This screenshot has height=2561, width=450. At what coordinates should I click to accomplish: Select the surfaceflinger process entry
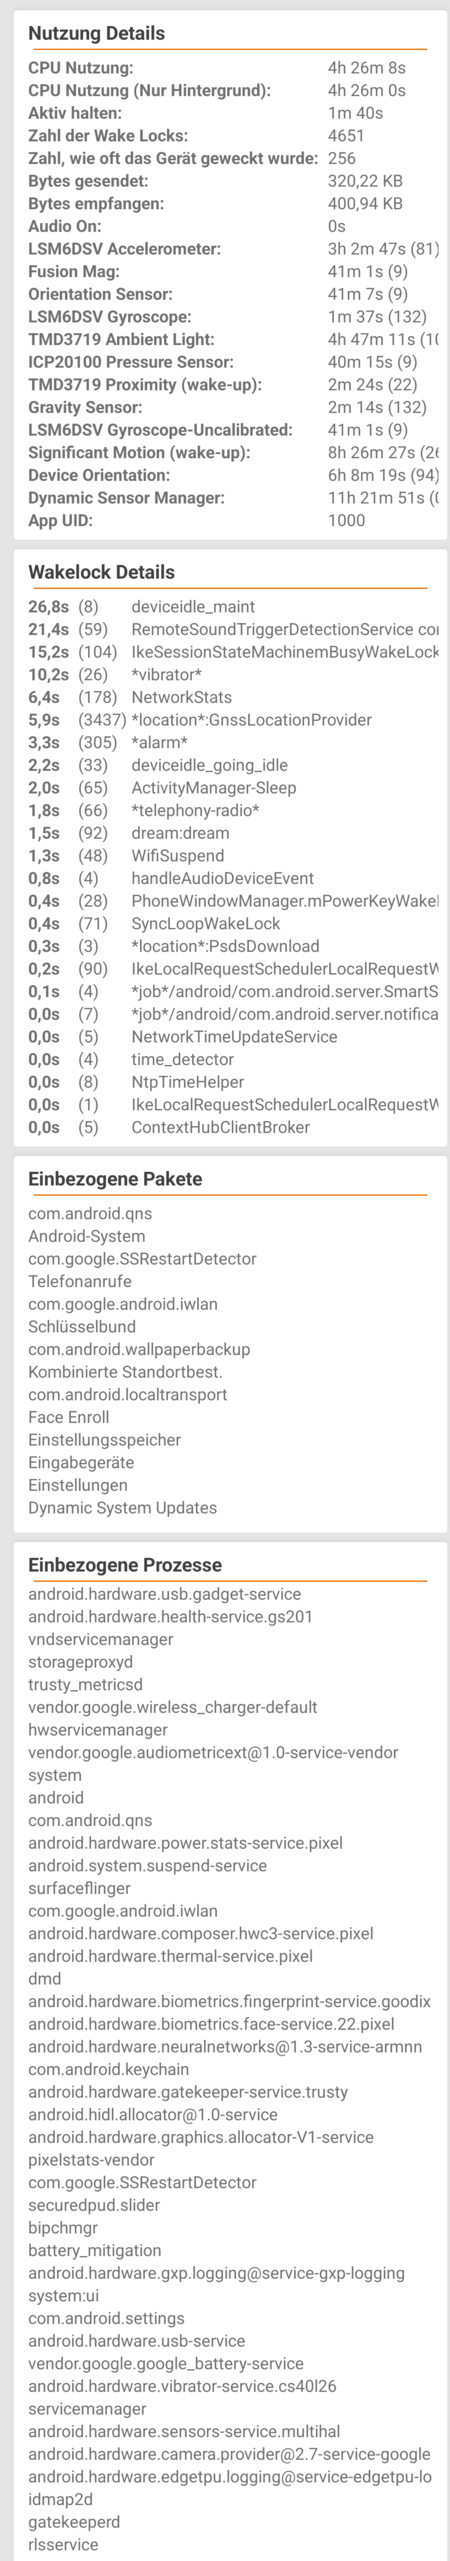(79, 1888)
